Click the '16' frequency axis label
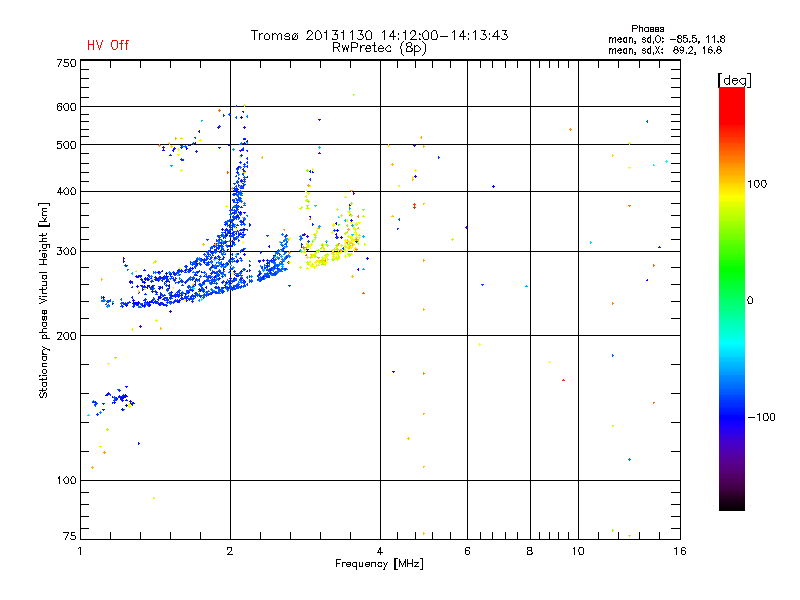Image resolution: width=800 pixels, height=600 pixels. click(x=680, y=551)
